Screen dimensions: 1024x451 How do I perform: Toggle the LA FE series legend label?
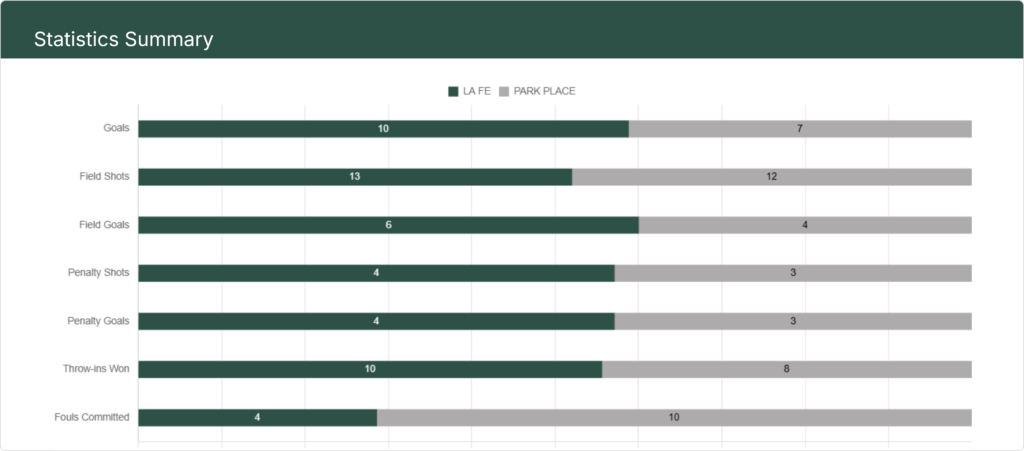(477, 91)
